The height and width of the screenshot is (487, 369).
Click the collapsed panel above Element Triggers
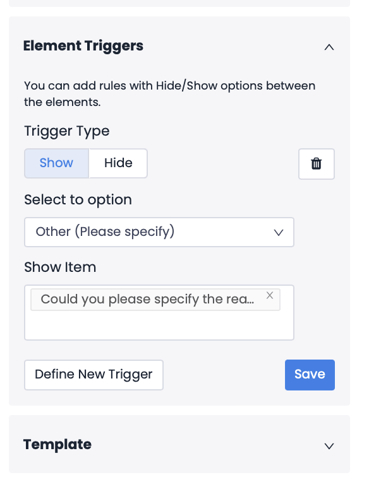(179, 3)
